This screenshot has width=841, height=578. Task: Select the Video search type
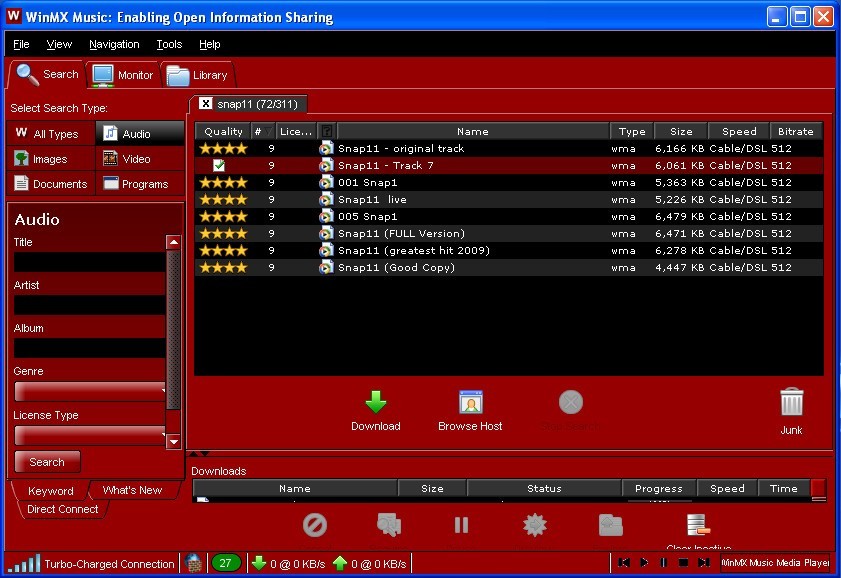coord(140,159)
